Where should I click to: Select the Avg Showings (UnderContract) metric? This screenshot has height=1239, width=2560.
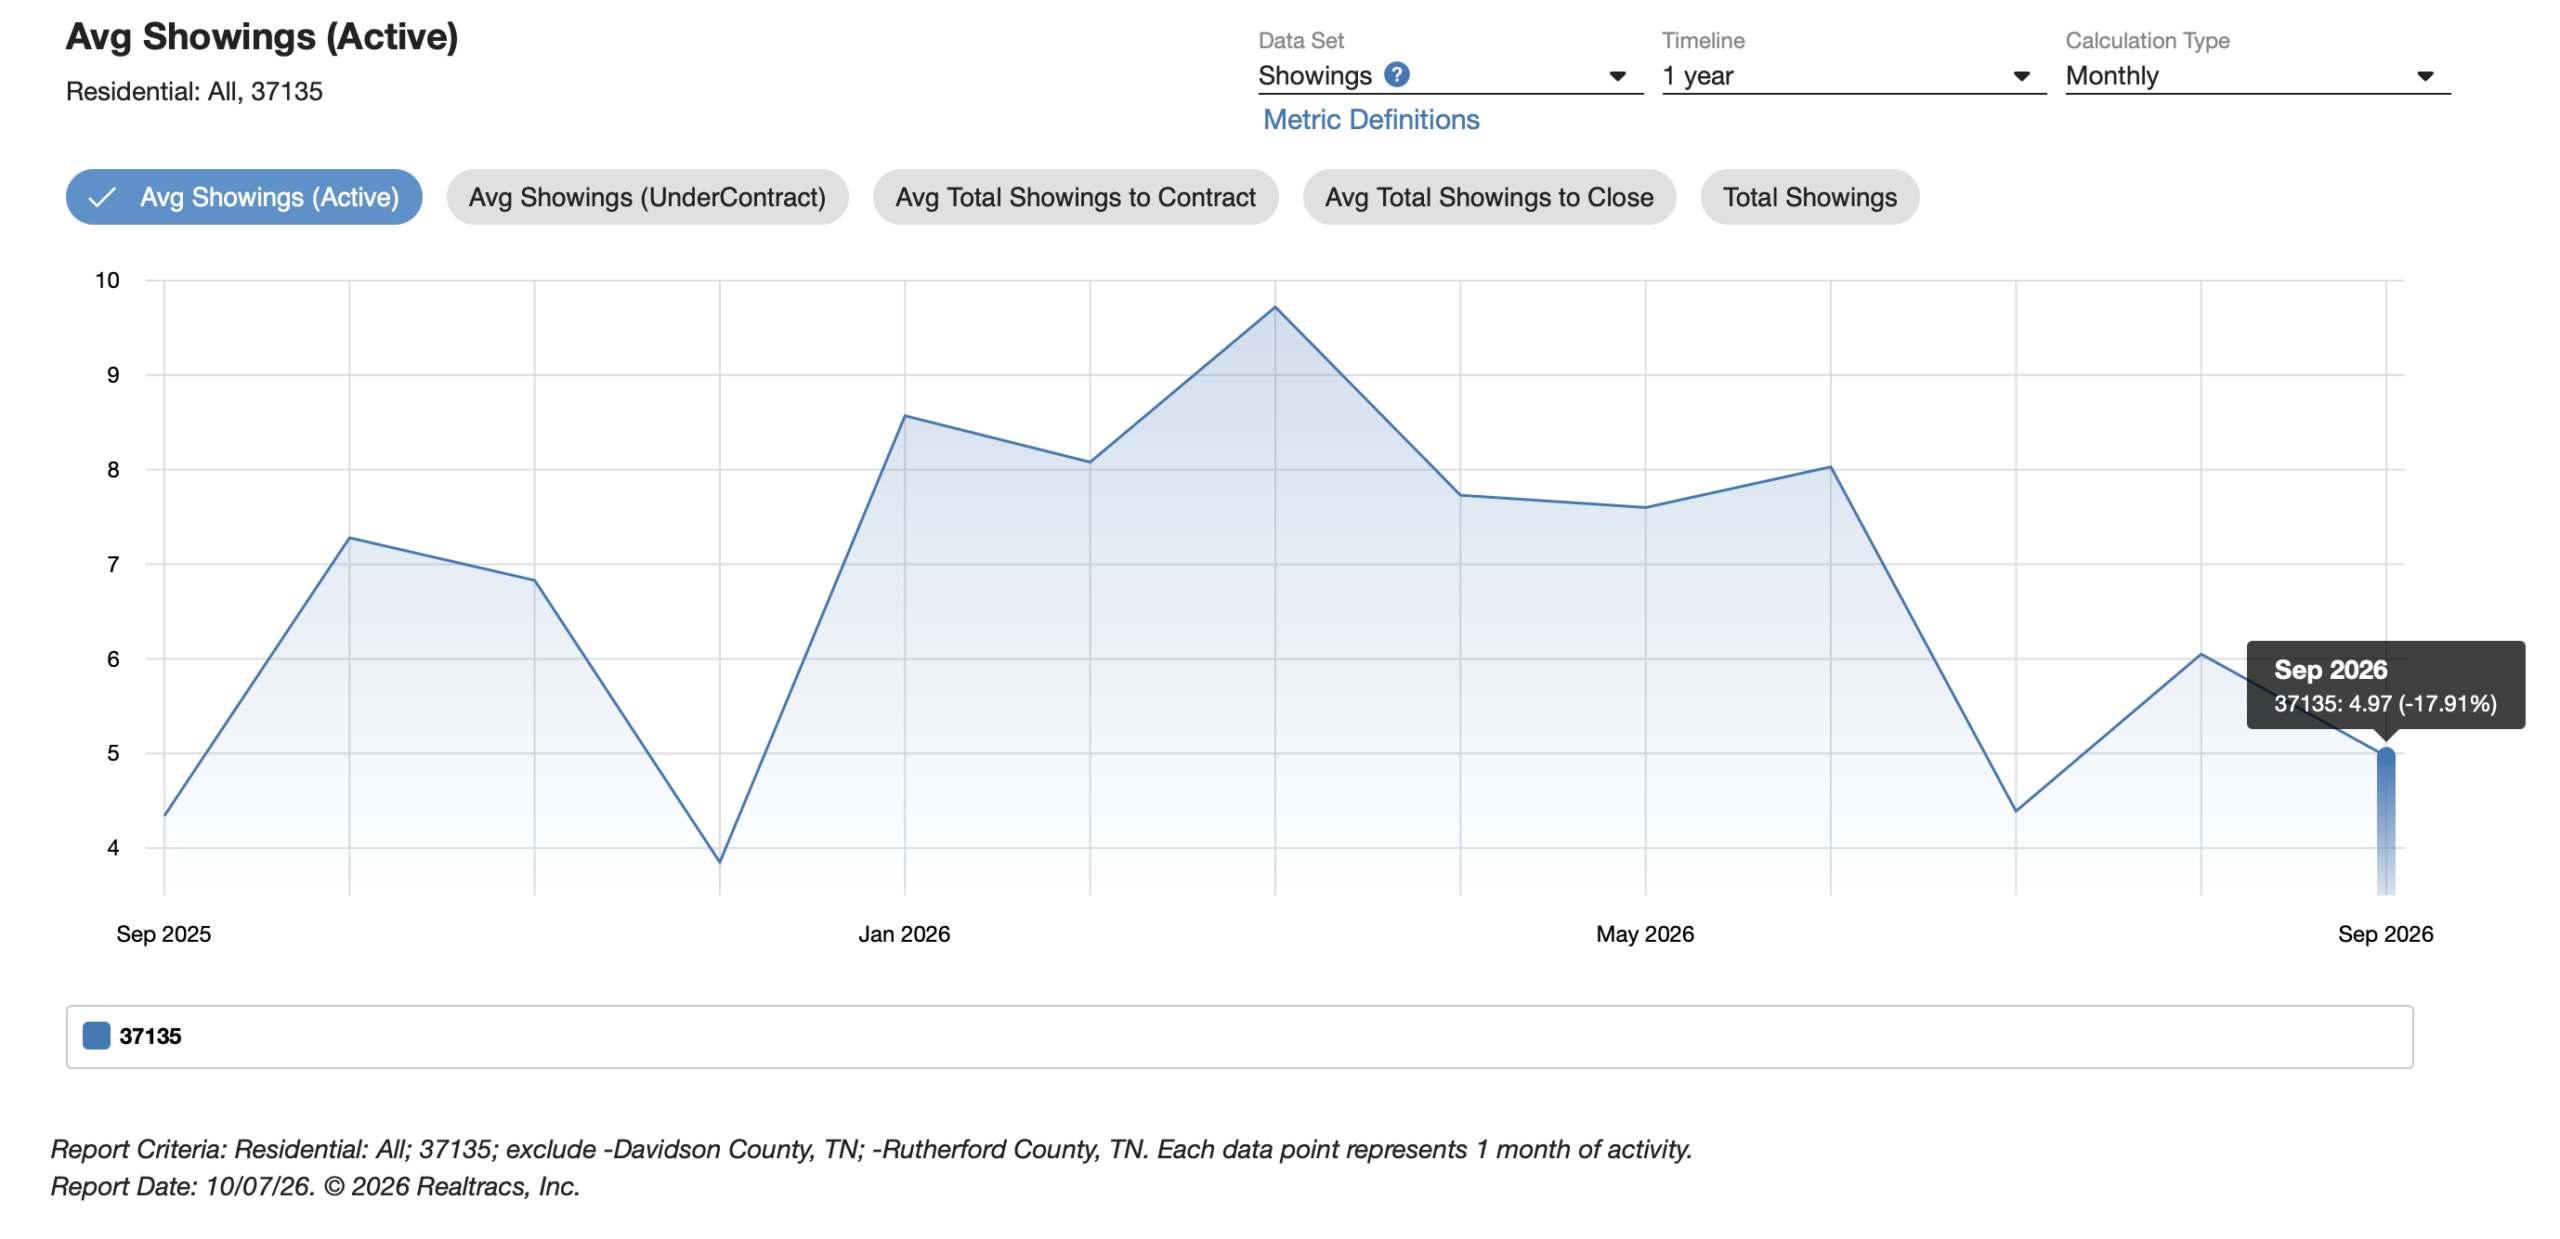pos(647,197)
